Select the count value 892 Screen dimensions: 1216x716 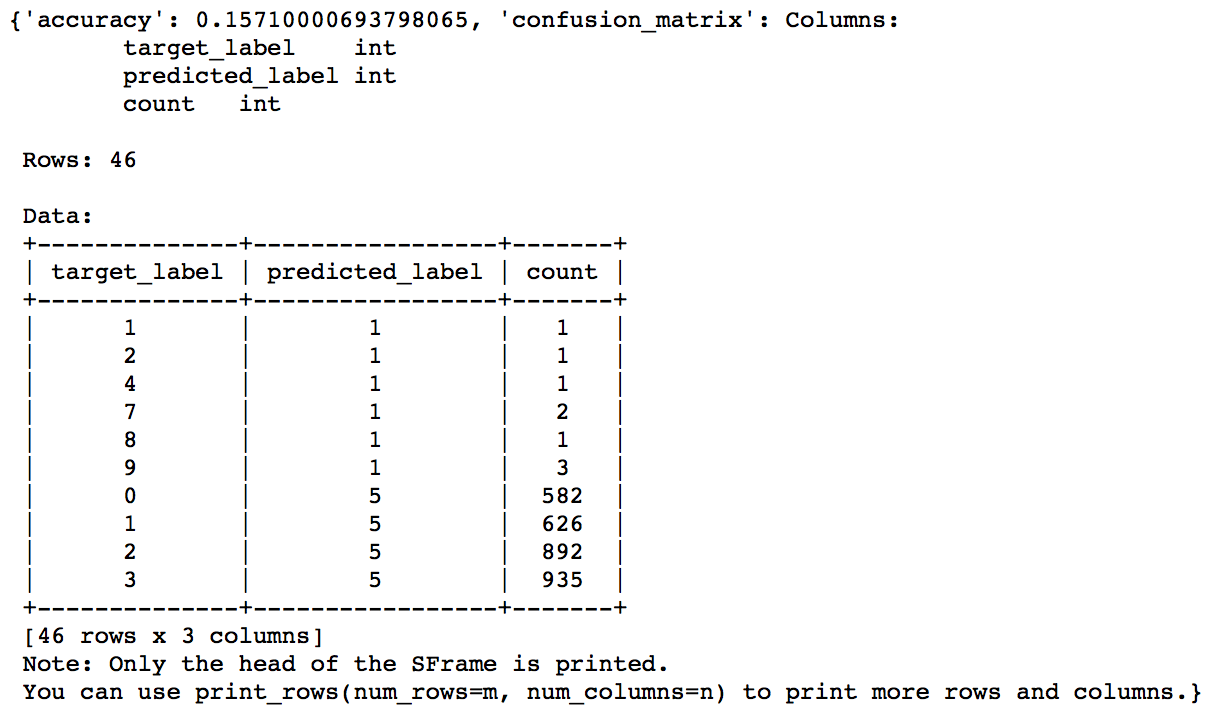point(562,552)
